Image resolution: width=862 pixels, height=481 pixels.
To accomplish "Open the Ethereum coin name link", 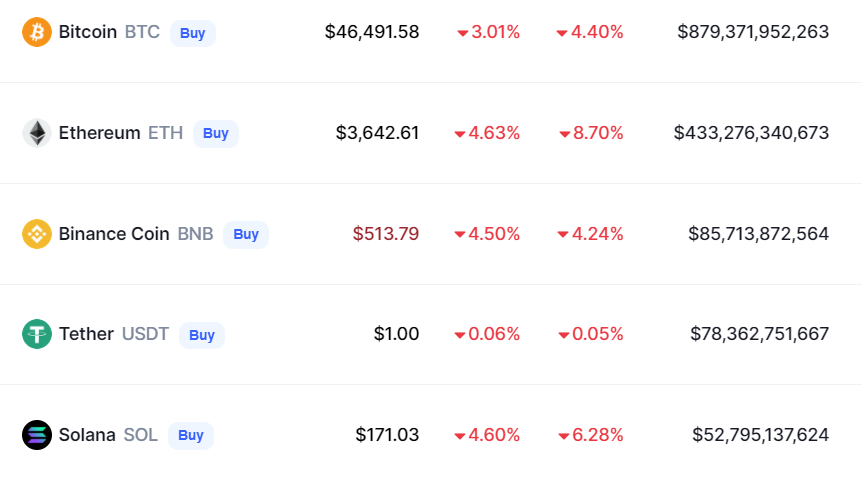I will (100, 133).
